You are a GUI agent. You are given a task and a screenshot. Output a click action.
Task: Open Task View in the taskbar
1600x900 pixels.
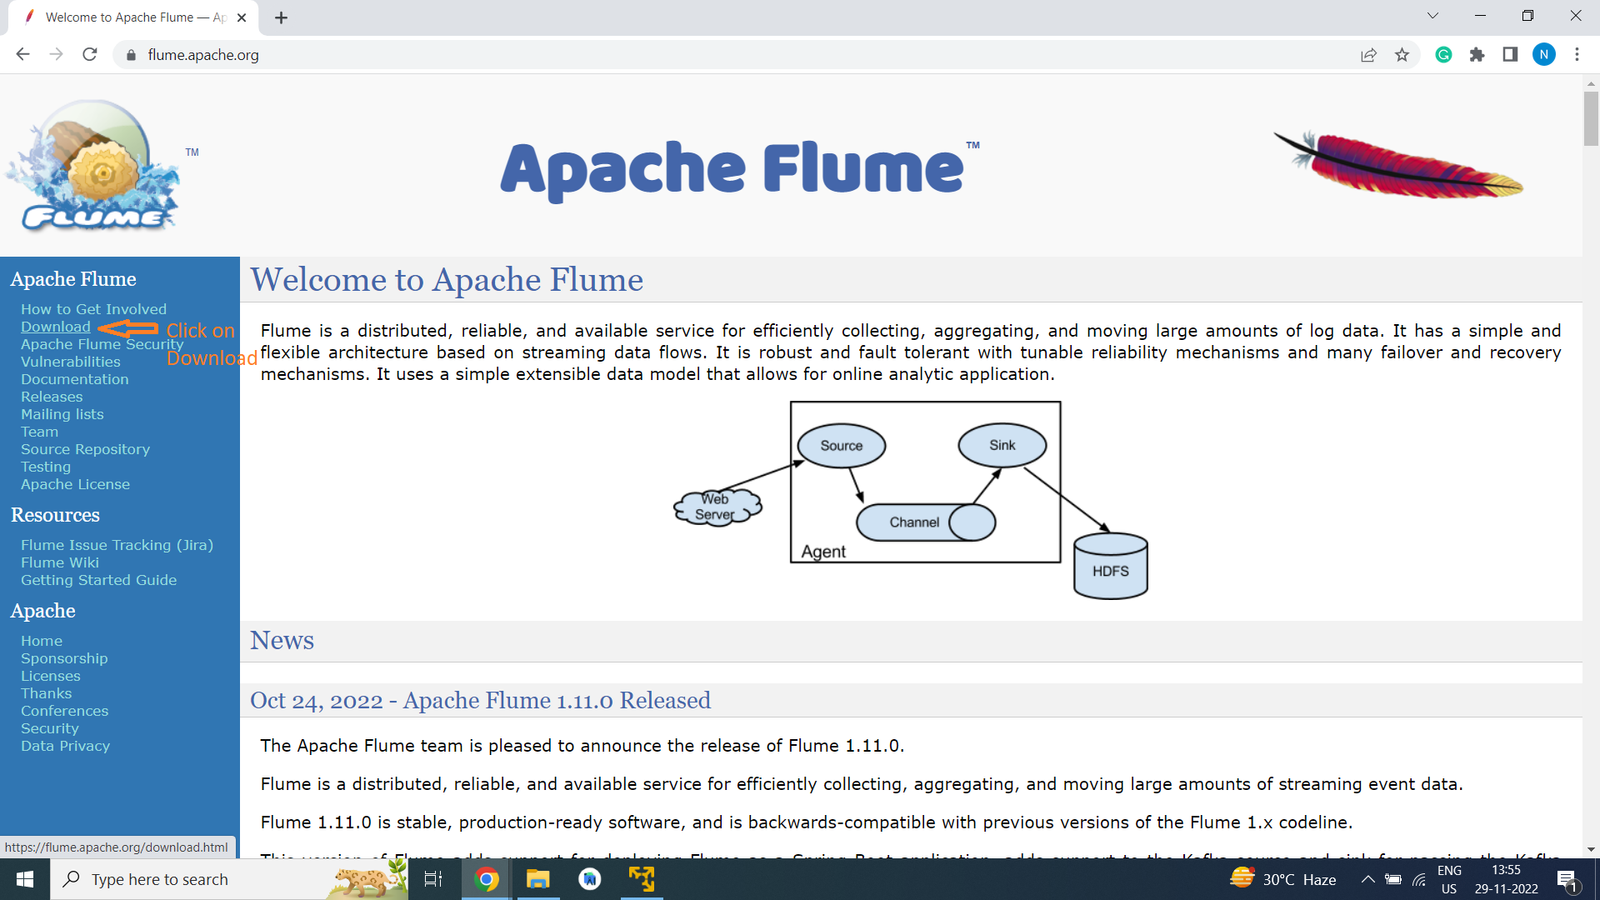(433, 879)
